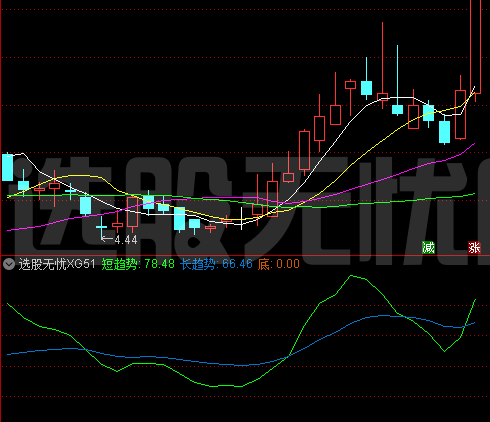Click the 短趋势 78.48 green label
The width and height of the screenshot is (490, 422).
pyautogui.click(x=138, y=264)
